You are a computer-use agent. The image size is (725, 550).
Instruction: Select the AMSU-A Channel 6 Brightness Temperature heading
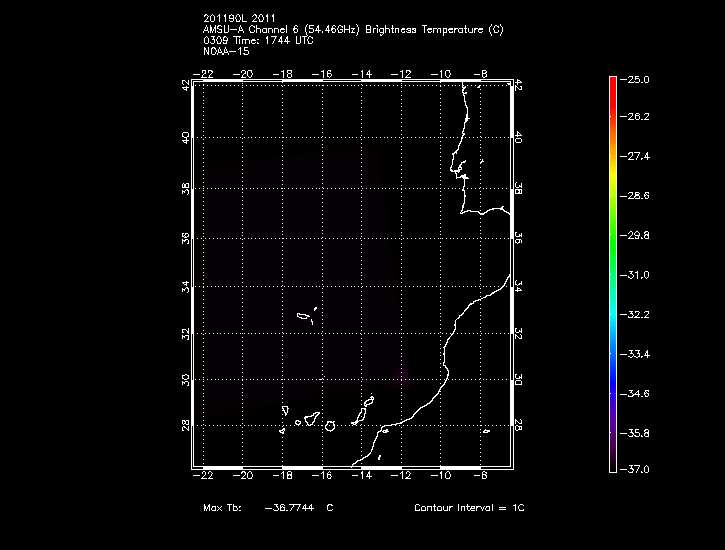(x=352, y=30)
